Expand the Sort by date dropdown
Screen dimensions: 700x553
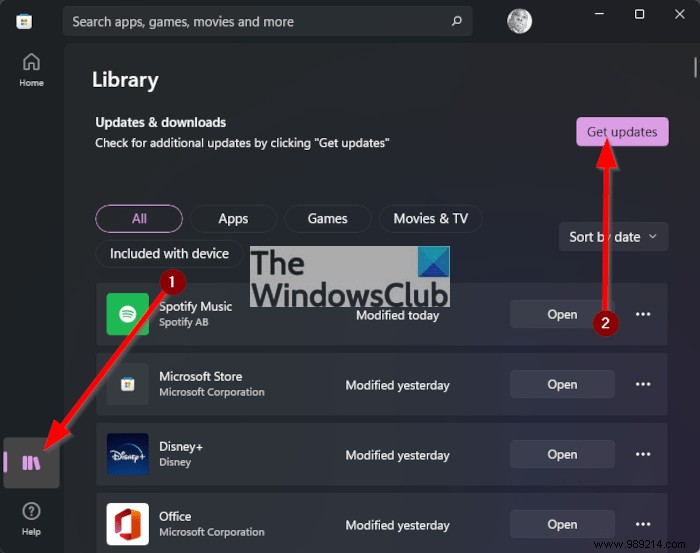pos(613,237)
